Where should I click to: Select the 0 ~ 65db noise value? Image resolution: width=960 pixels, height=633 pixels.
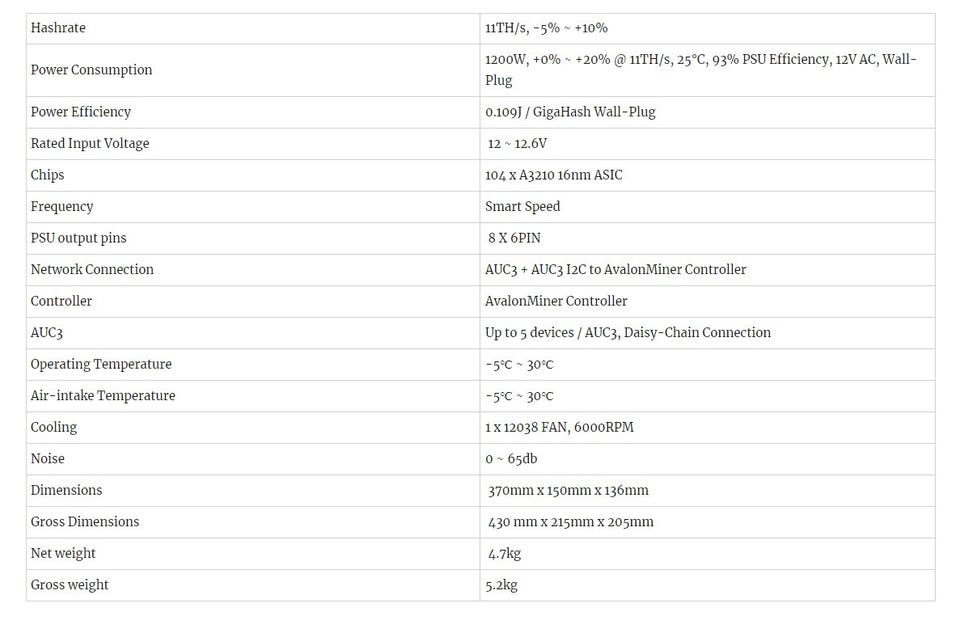tap(511, 459)
